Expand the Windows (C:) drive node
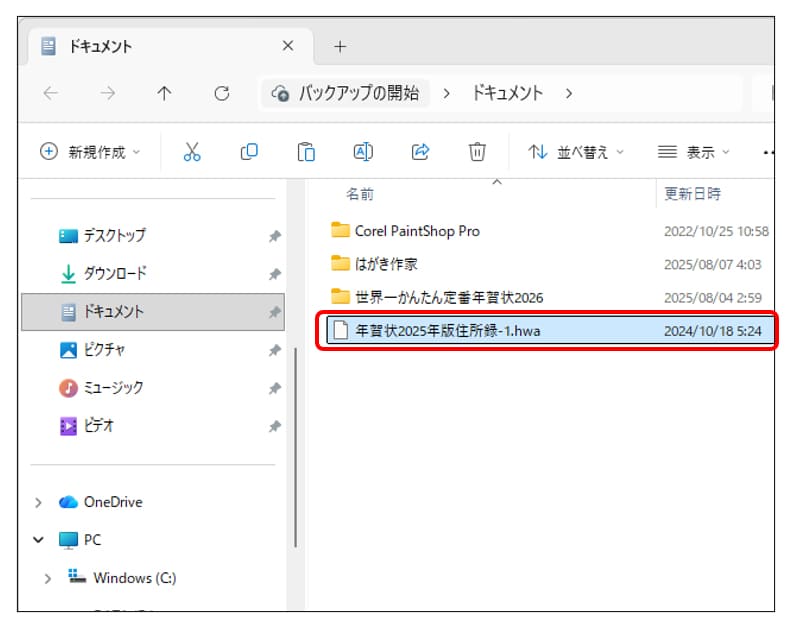 click(47, 578)
